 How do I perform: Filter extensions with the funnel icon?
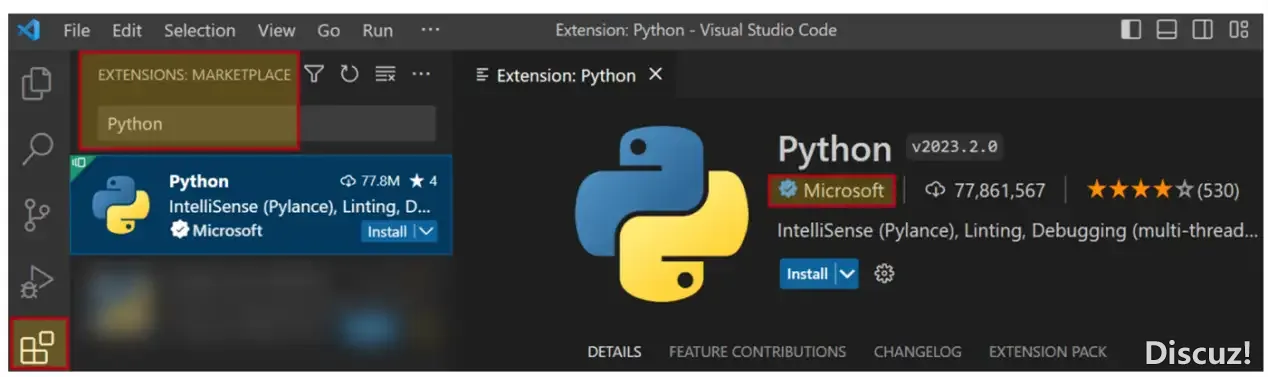(314, 74)
